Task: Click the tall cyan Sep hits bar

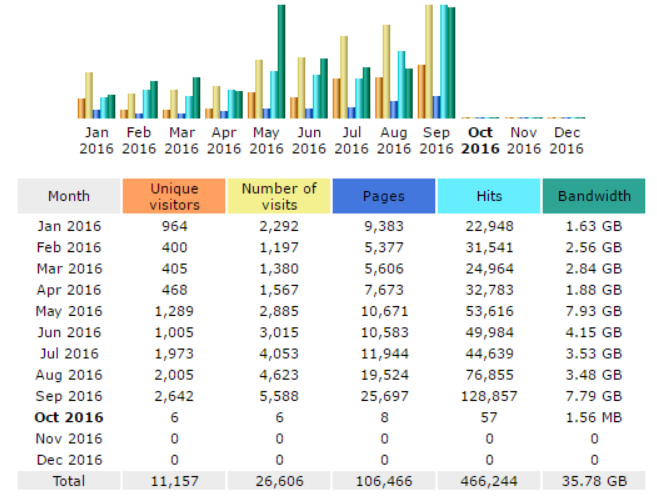Action: click(x=444, y=62)
